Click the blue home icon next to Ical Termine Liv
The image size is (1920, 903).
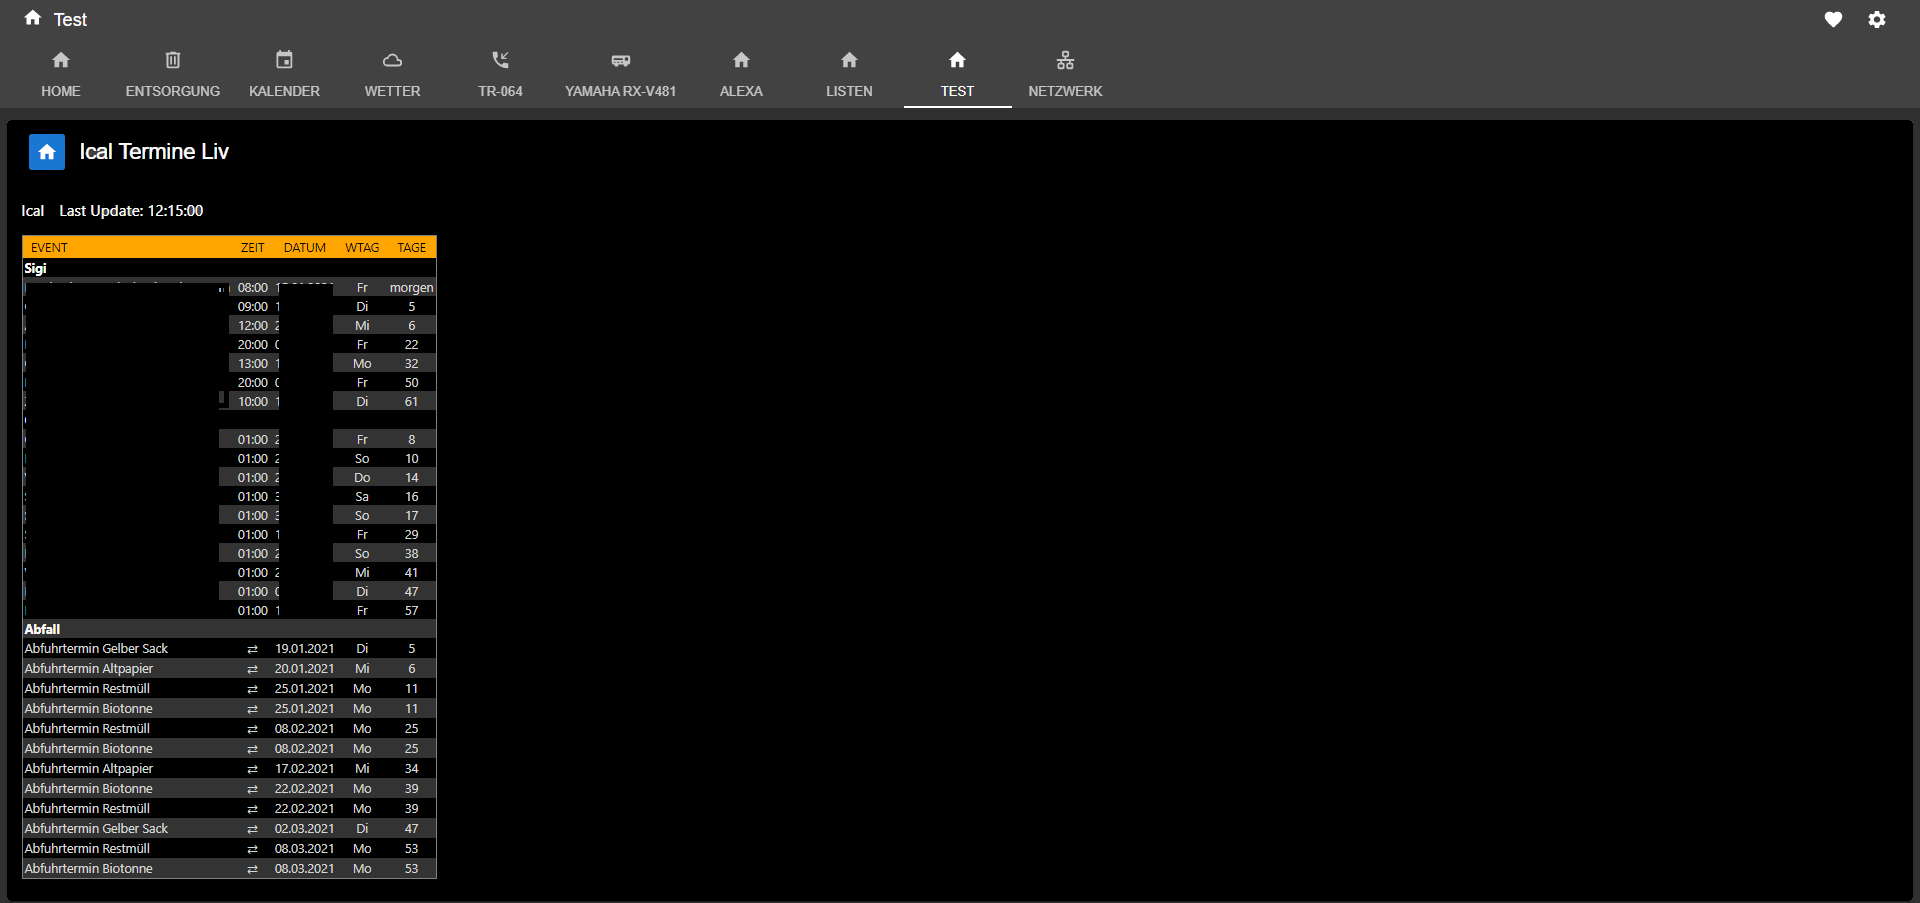[x=47, y=152]
